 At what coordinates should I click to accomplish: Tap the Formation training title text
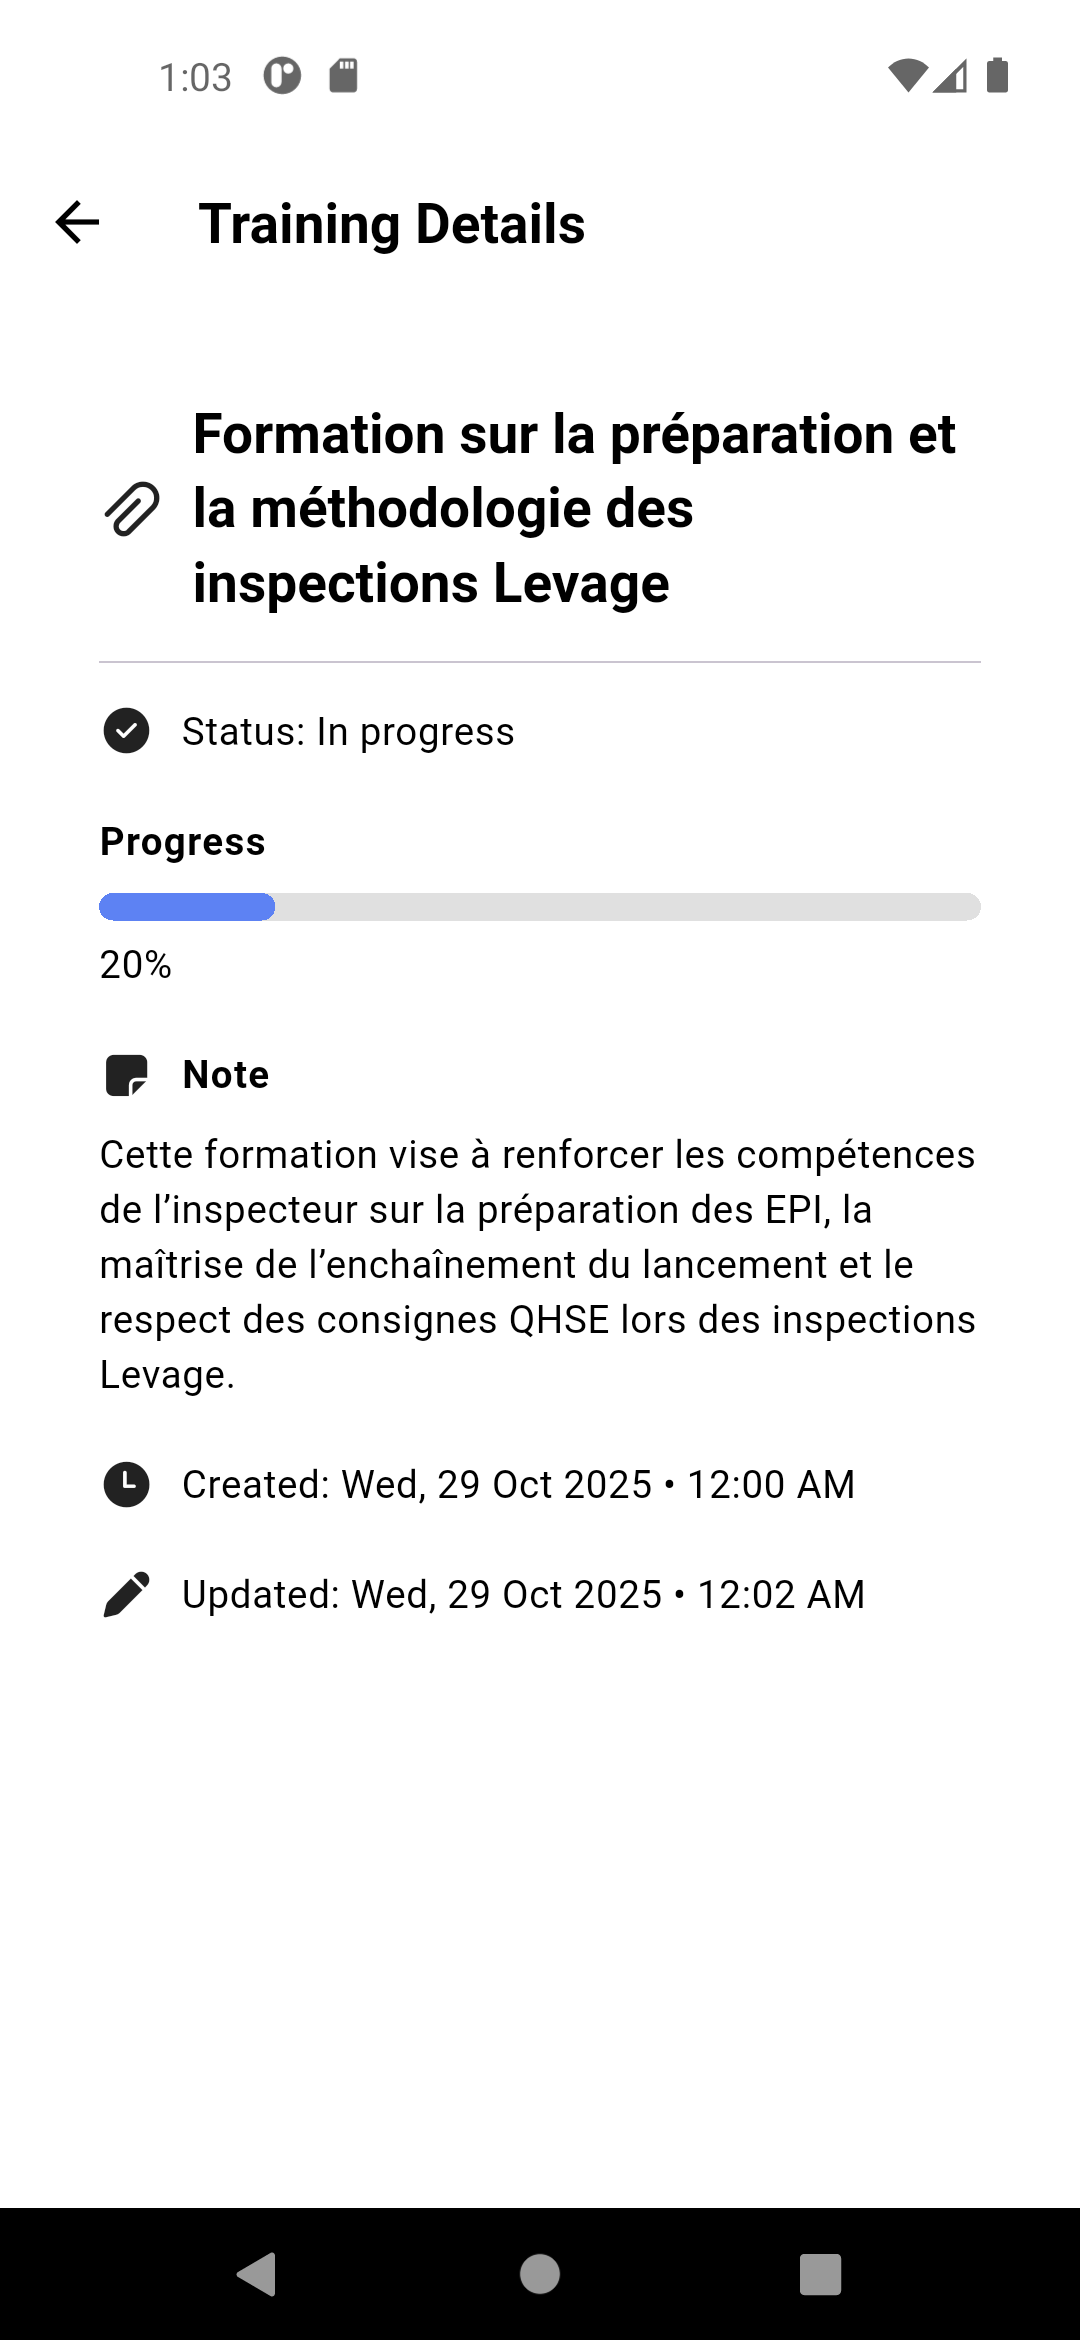click(x=574, y=508)
